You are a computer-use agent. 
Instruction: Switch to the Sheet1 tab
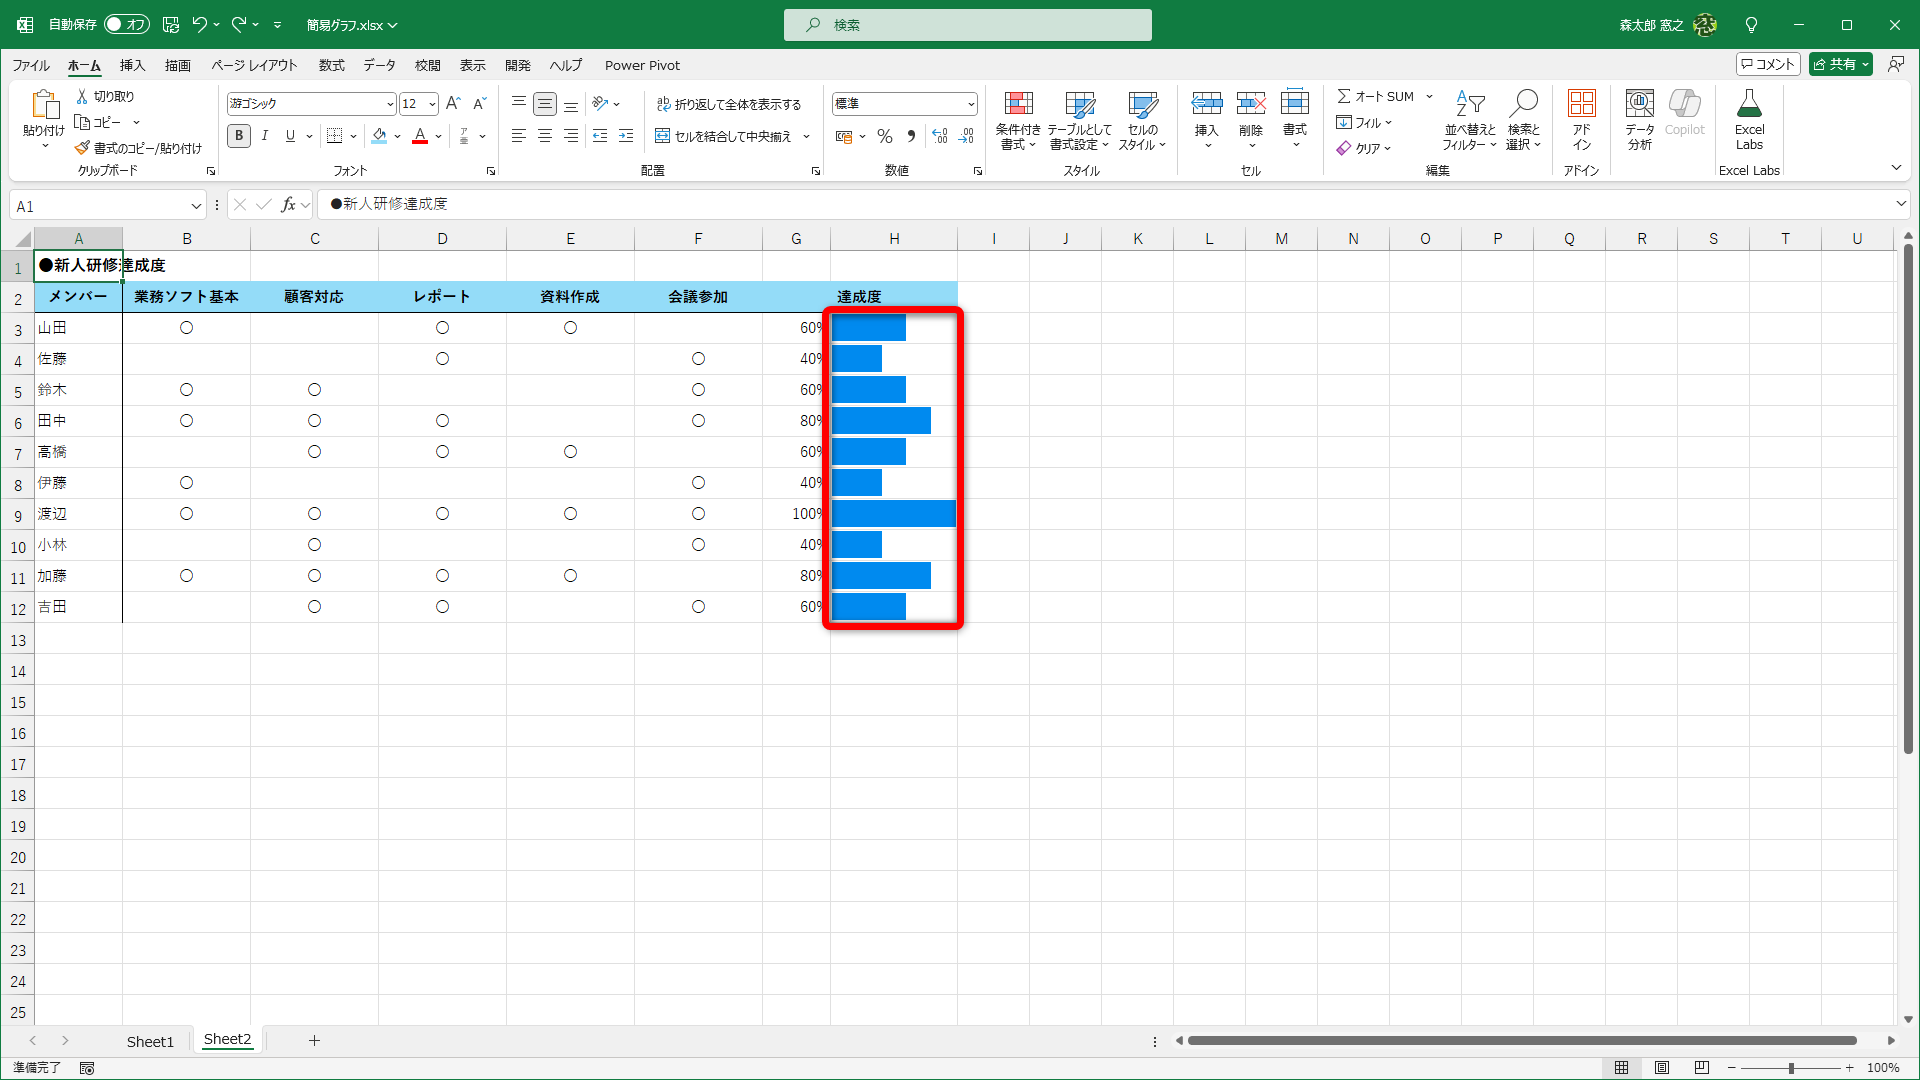[150, 1041]
